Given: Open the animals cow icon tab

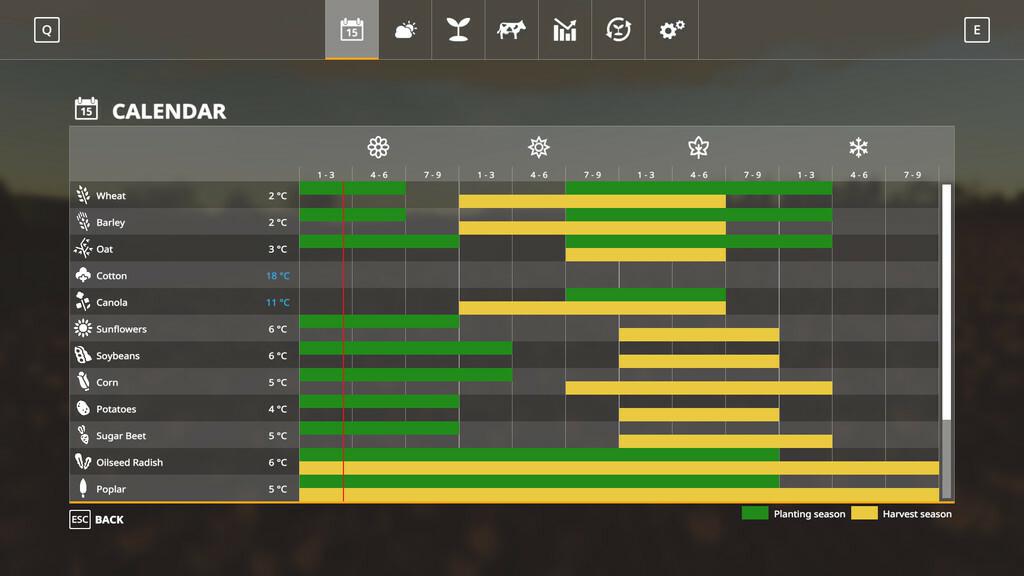Looking at the screenshot, I should click(511, 30).
